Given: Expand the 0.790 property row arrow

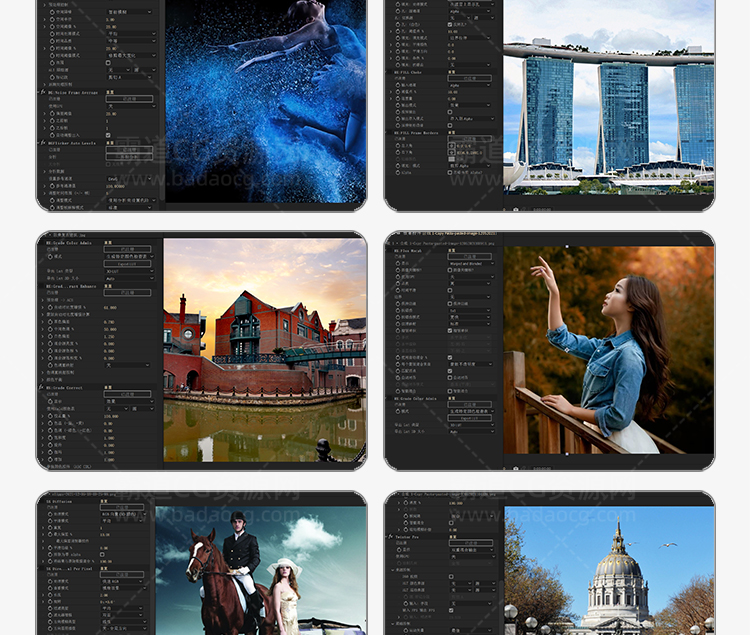Looking at the screenshot, I should tap(44, 322).
